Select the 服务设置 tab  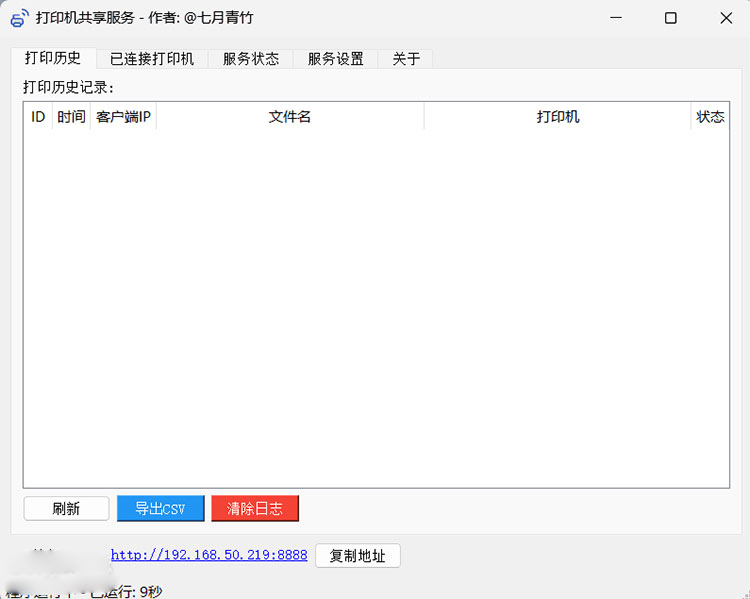[336, 59]
